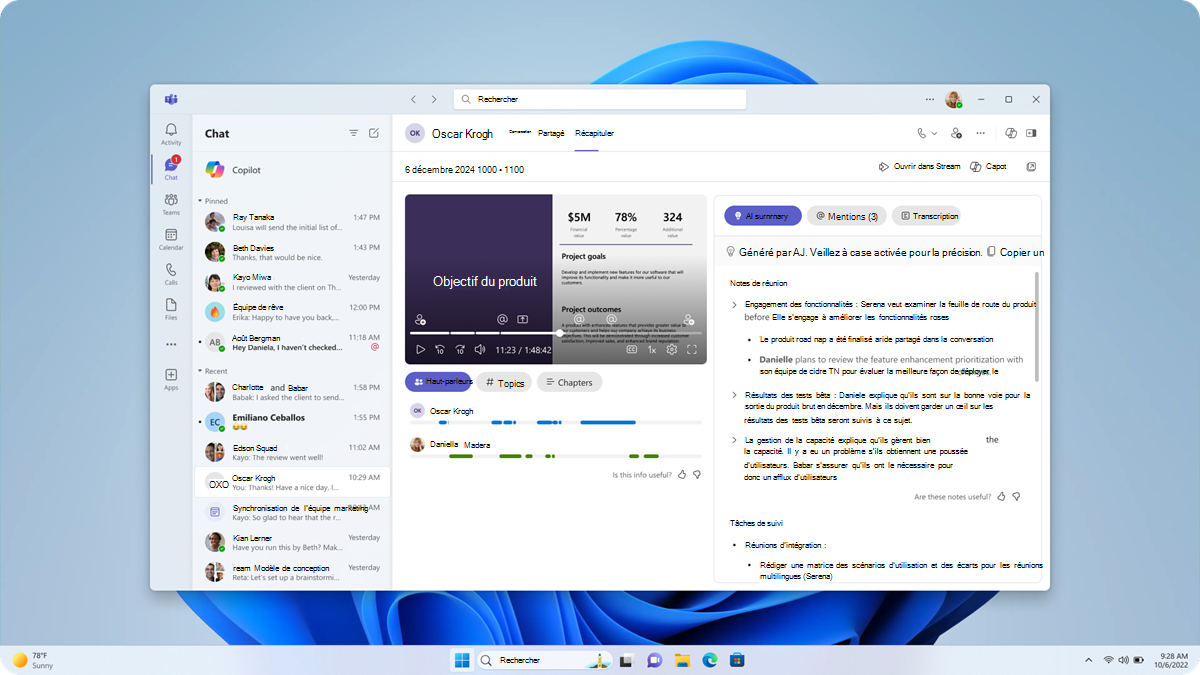Go forward with the right arrow
This screenshot has height=675, width=1200.
tap(434, 99)
